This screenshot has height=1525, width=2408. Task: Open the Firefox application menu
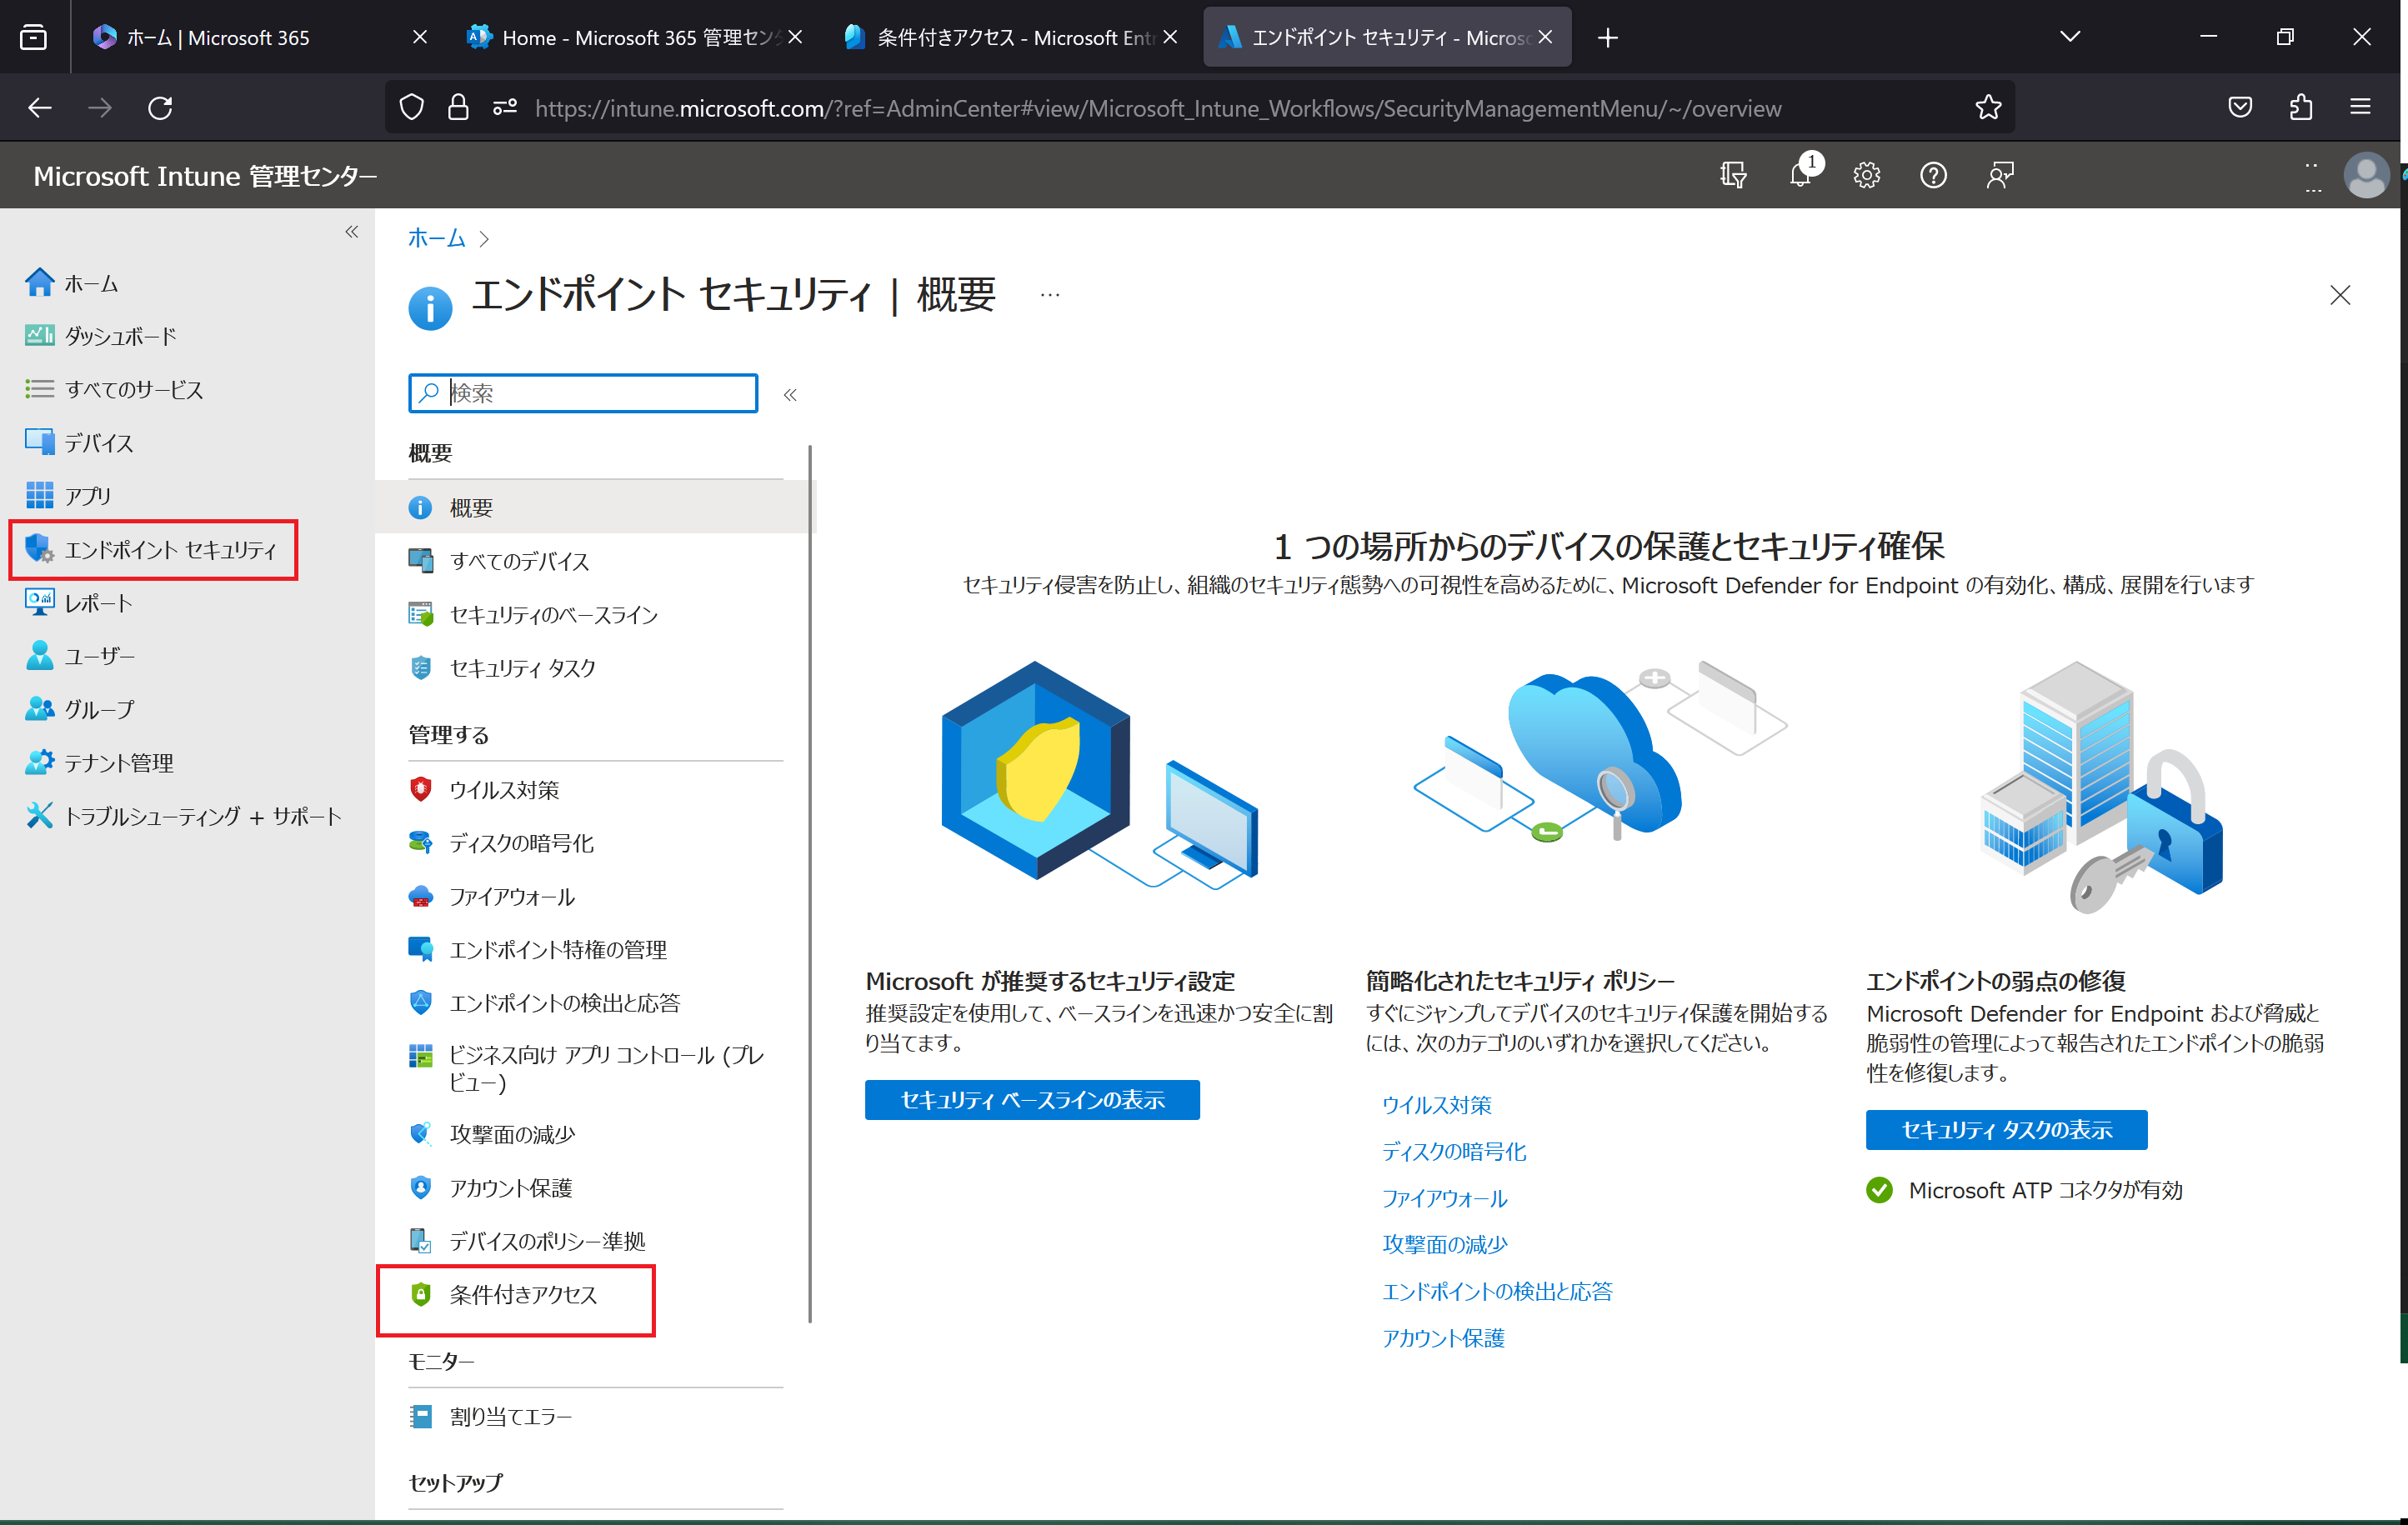pos(2360,107)
